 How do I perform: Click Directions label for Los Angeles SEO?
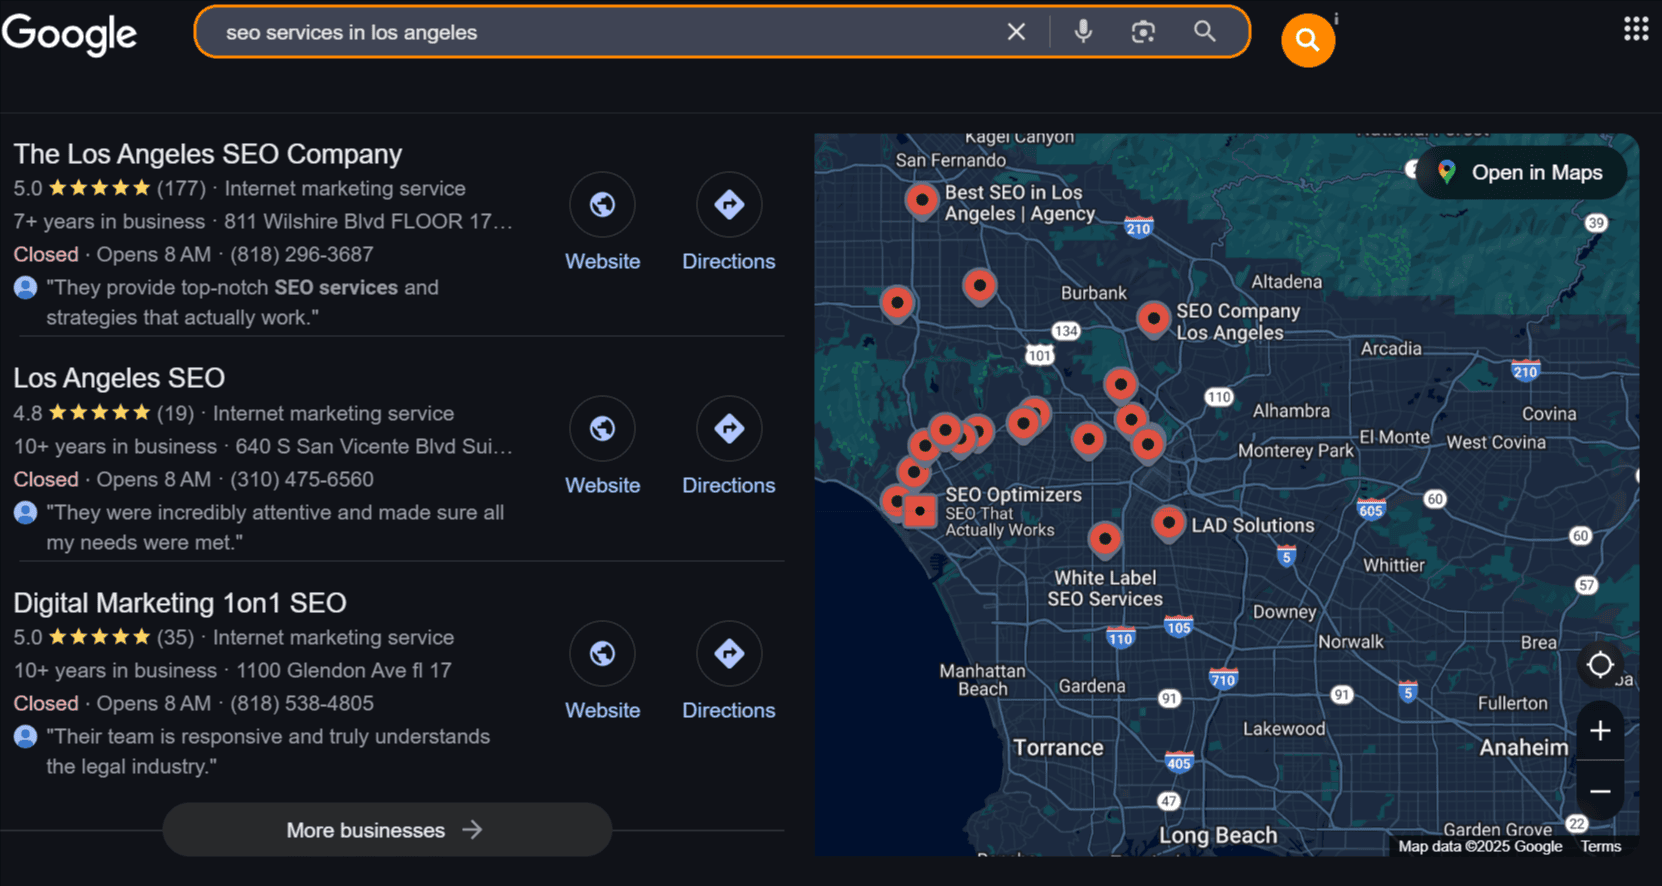coord(729,485)
